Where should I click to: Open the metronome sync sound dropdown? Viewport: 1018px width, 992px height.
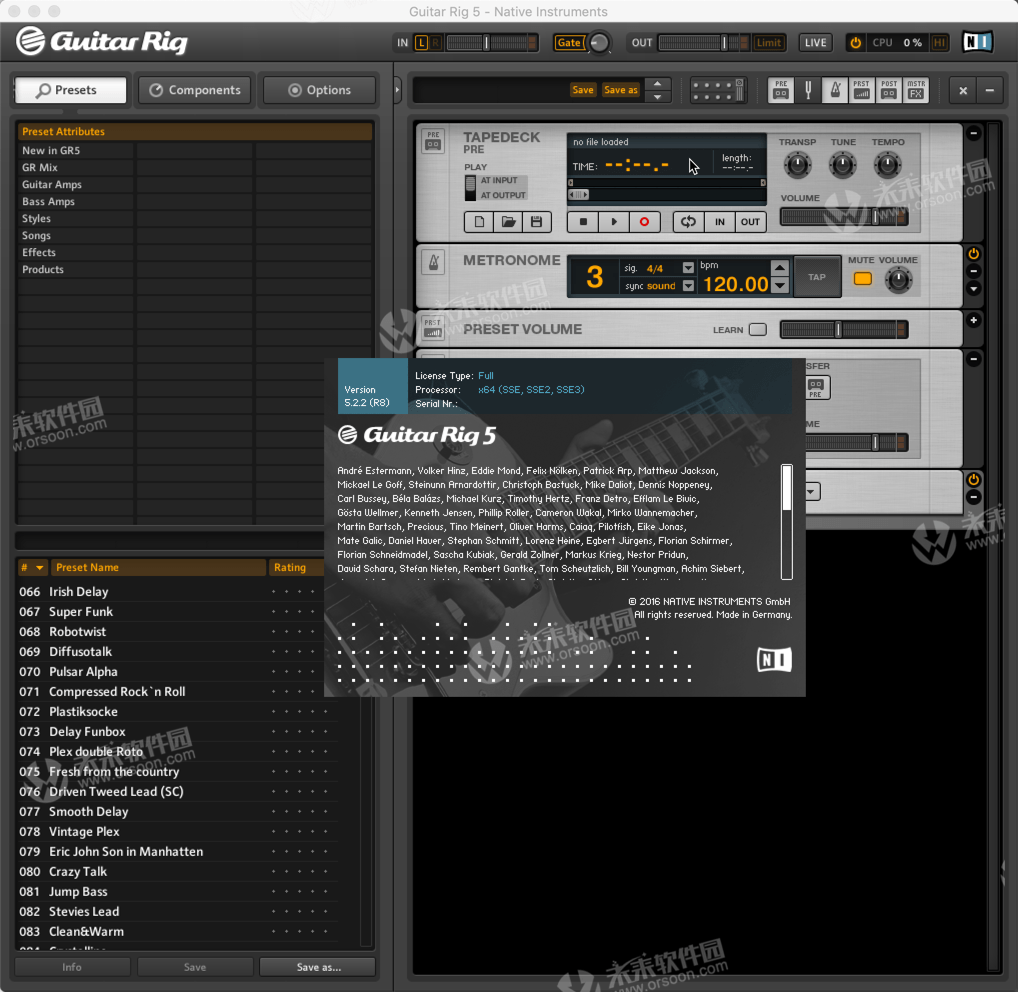coord(688,286)
